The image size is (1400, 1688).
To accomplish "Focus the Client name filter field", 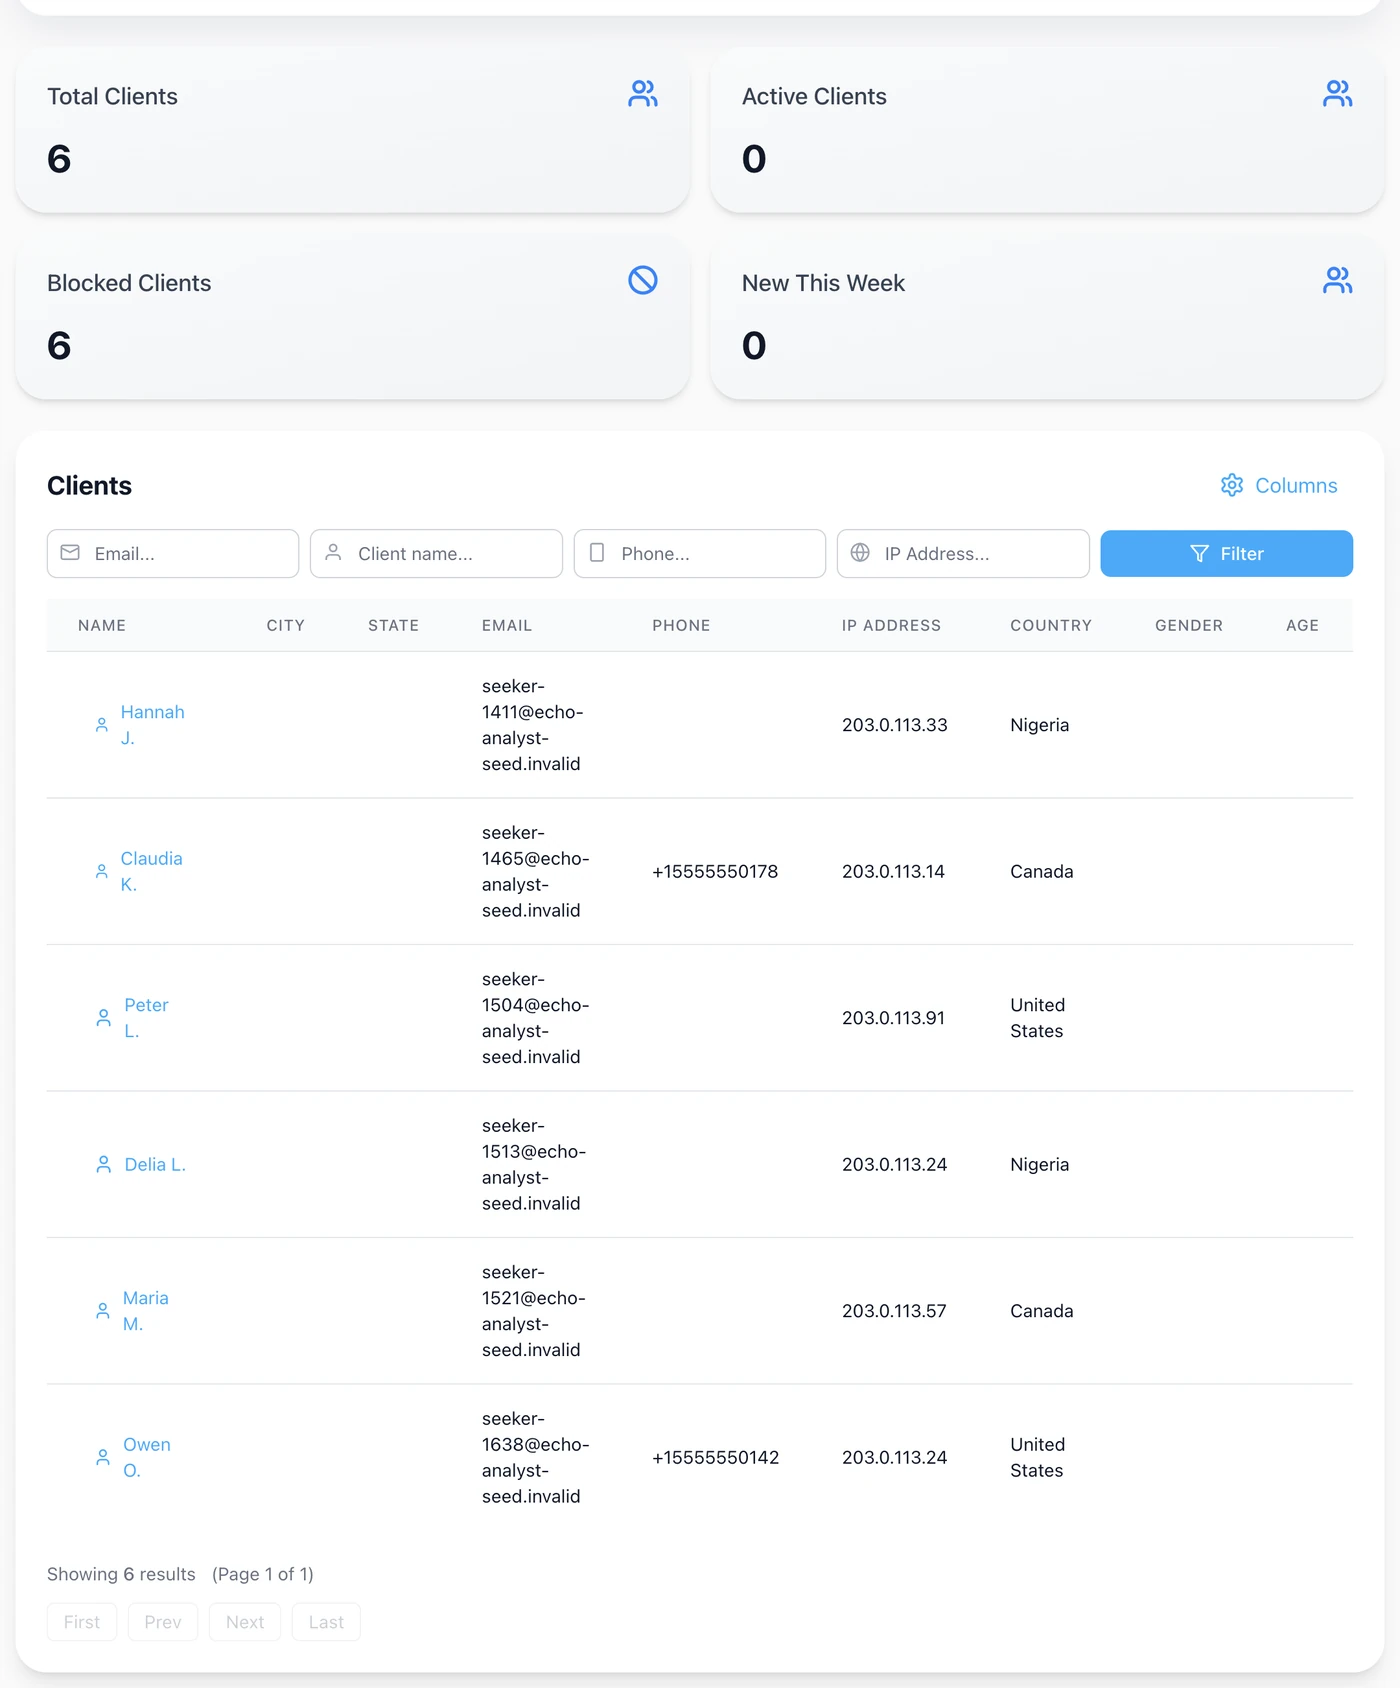I will [x=436, y=554].
